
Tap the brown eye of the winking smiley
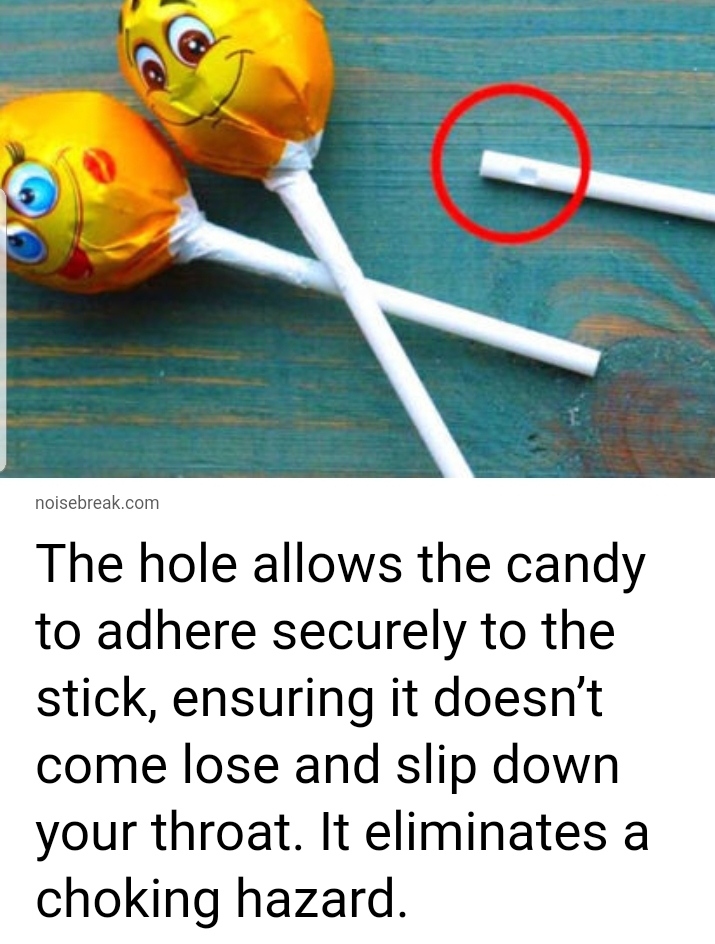click(x=191, y=39)
